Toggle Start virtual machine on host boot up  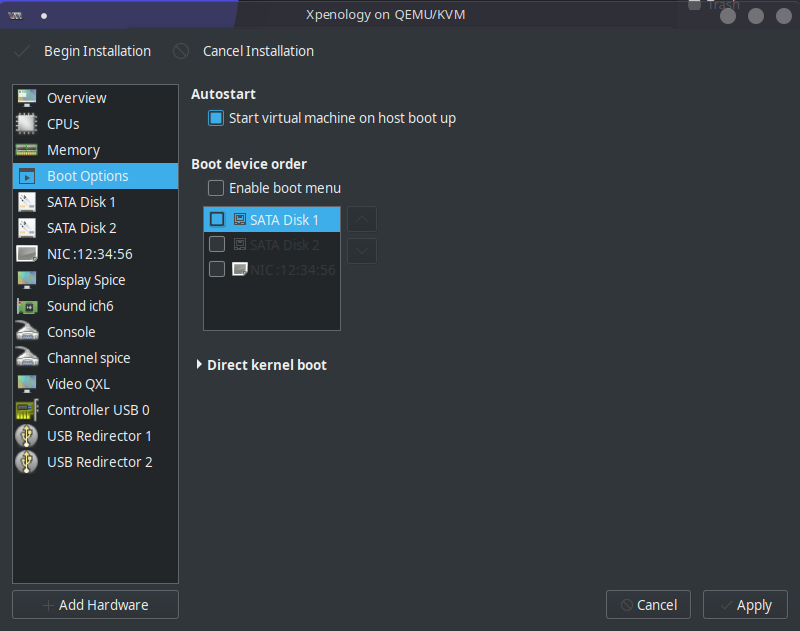[x=216, y=118]
